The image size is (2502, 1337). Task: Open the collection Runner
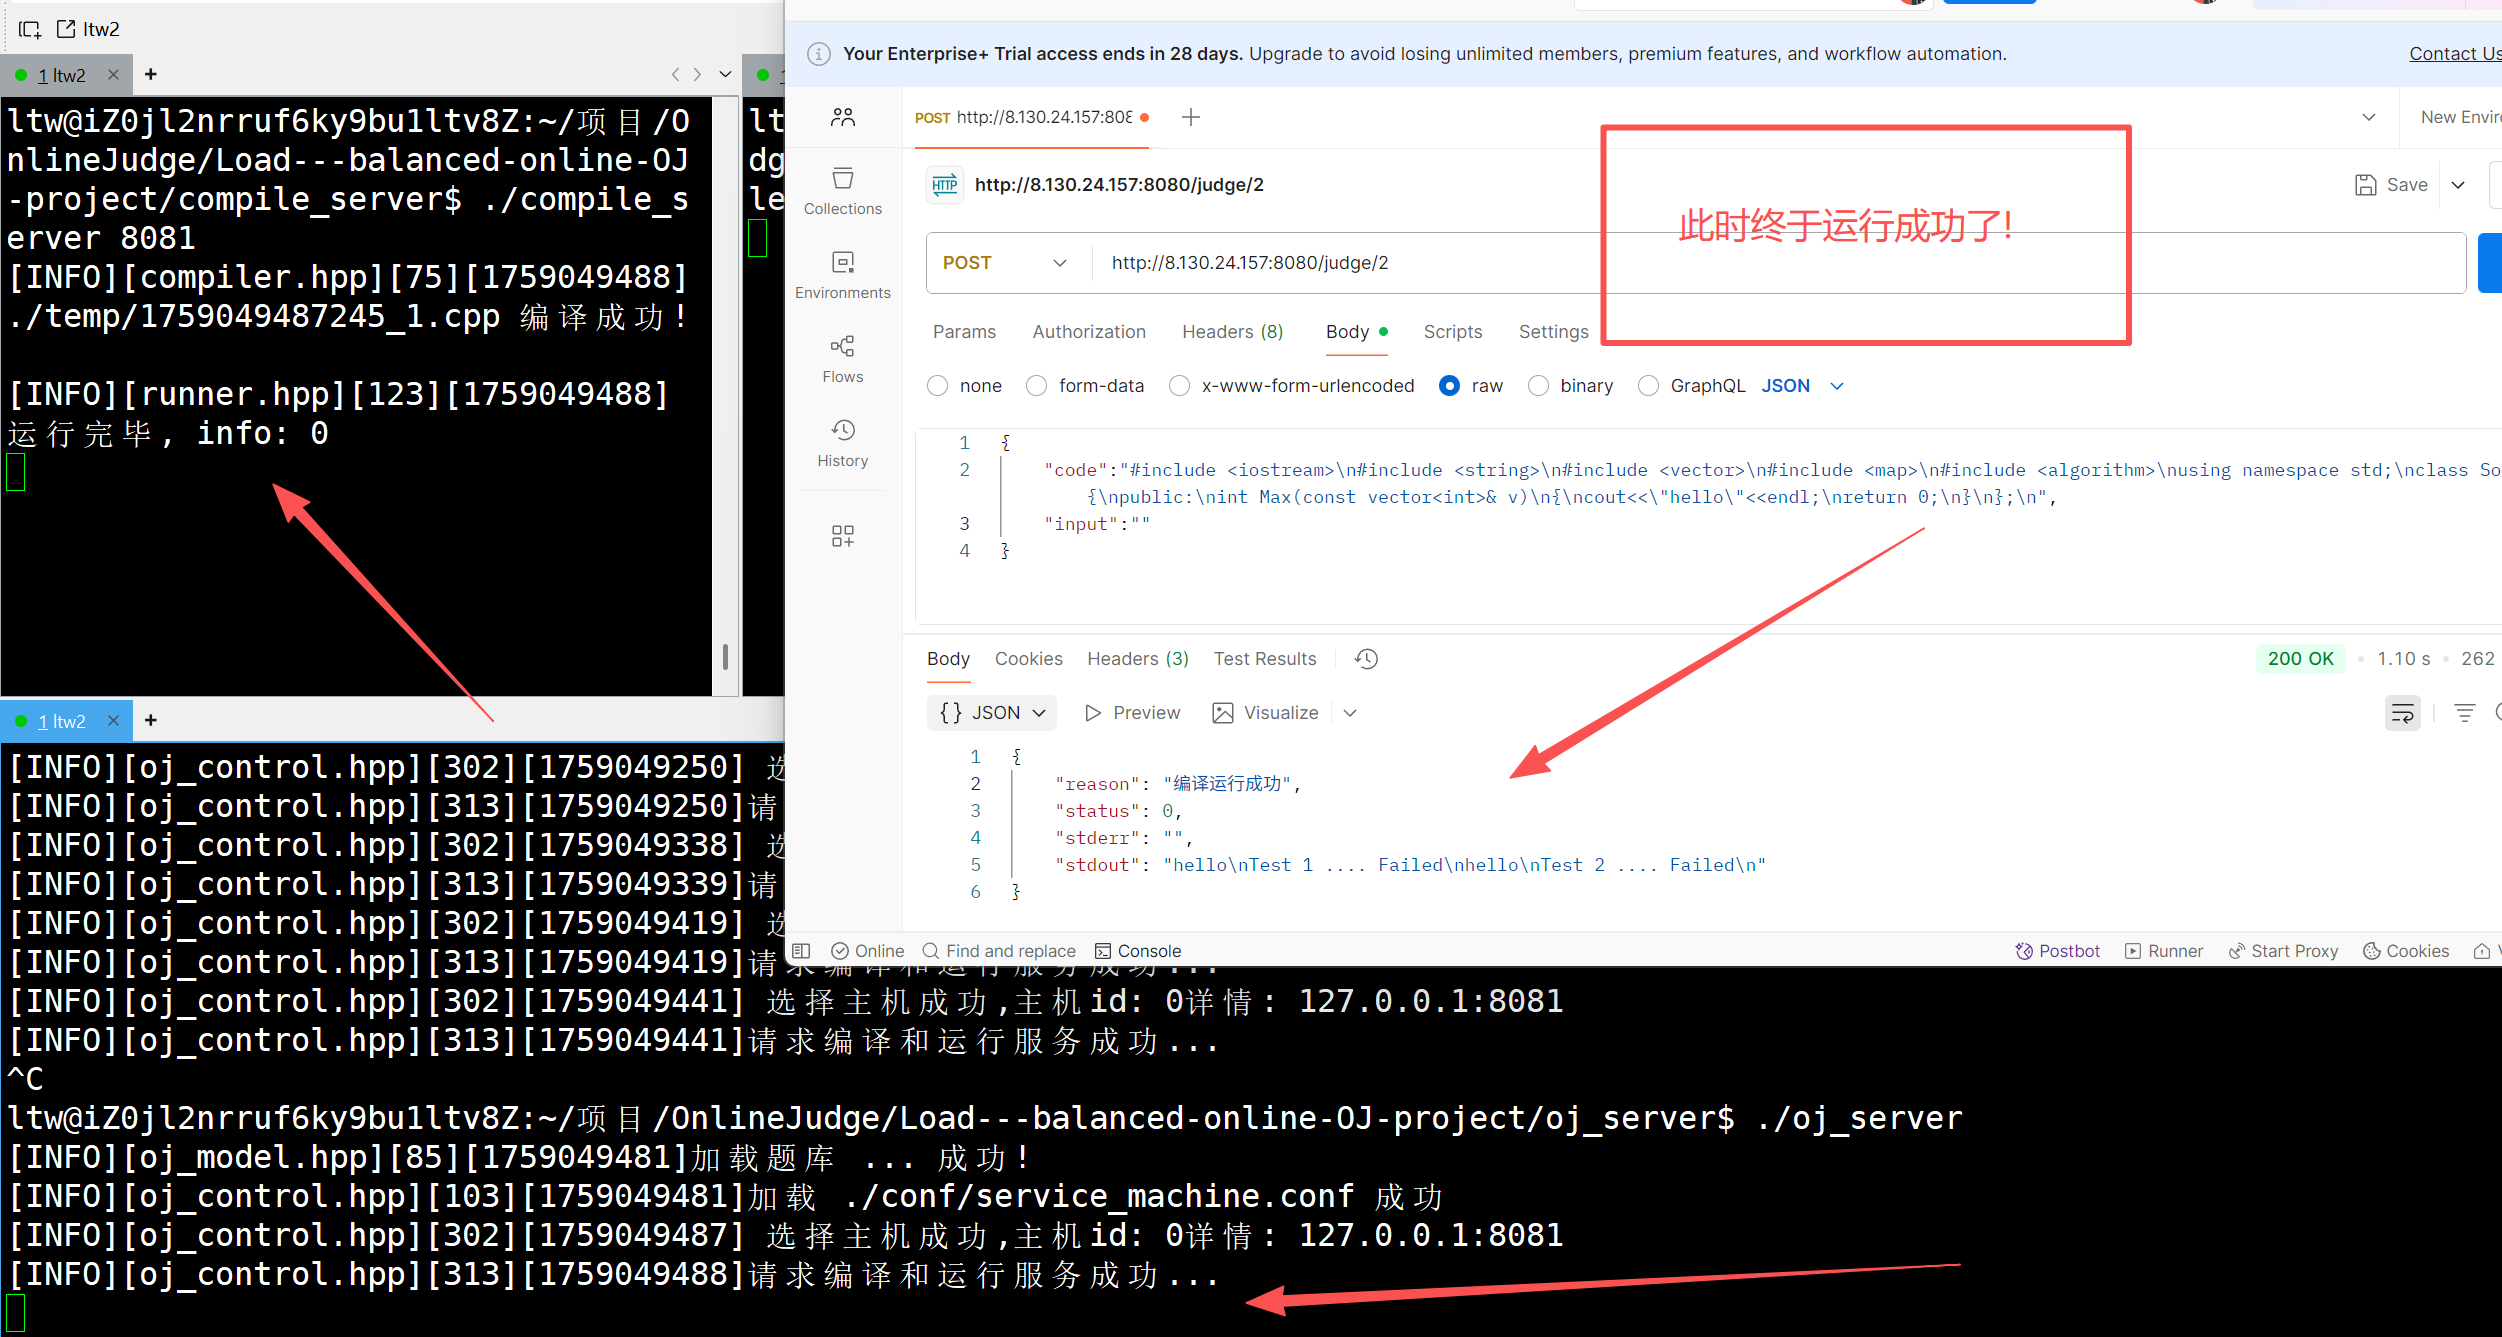(x=2163, y=950)
